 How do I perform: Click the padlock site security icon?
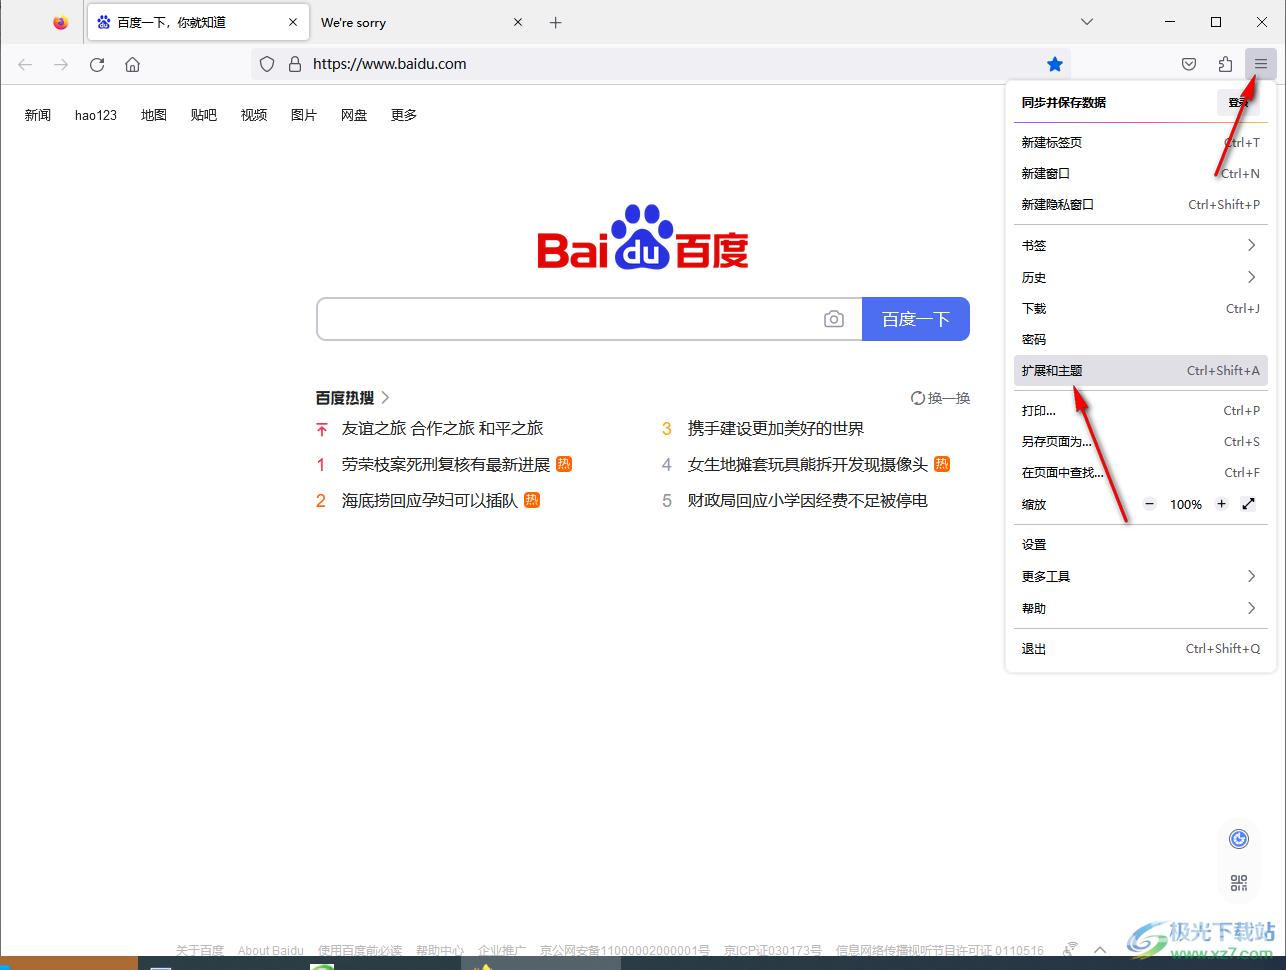(295, 64)
